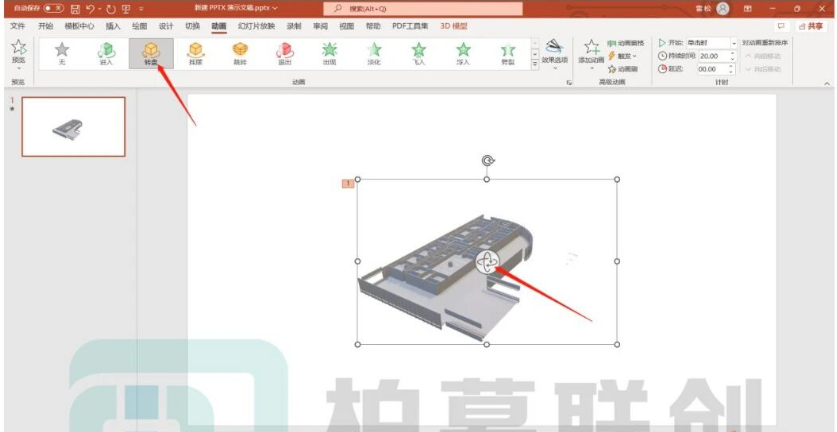Image resolution: width=837 pixels, height=432 pixels.
Task: Apply the 进入 (Arrive) 3D animation
Action: (x=107, y=53)
